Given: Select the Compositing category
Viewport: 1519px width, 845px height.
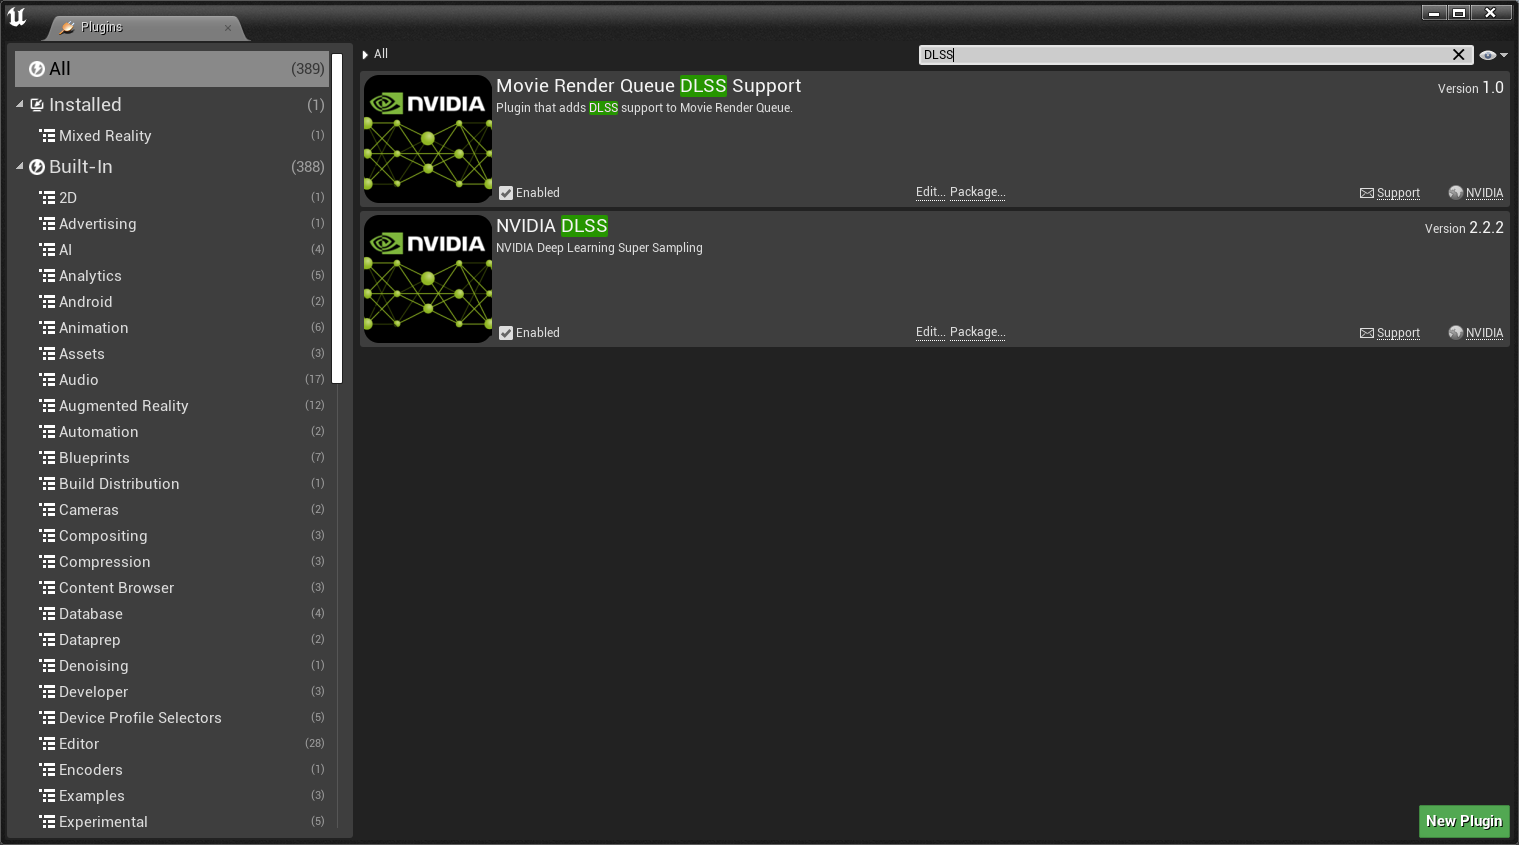Looking at the screenshot, I should (x=172, y=536).
